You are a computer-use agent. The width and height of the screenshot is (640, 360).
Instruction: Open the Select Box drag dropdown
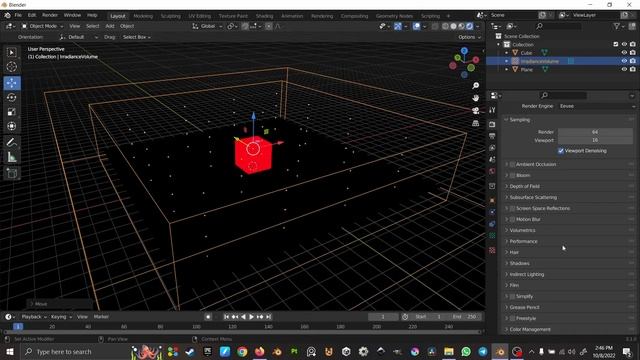137,37
